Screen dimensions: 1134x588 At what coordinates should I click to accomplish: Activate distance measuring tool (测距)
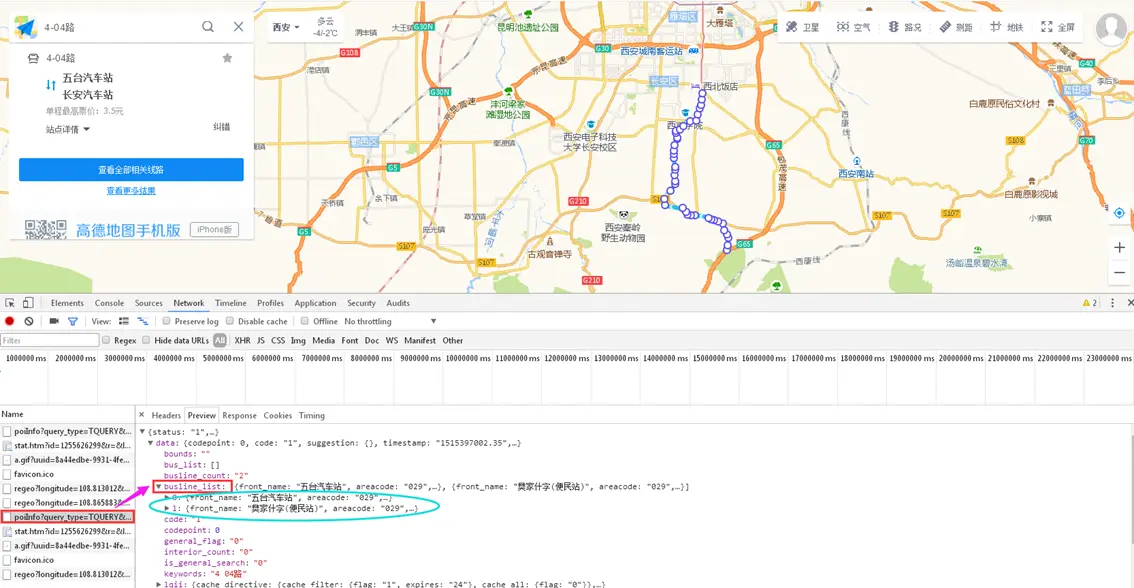click(x=956, y=27)
